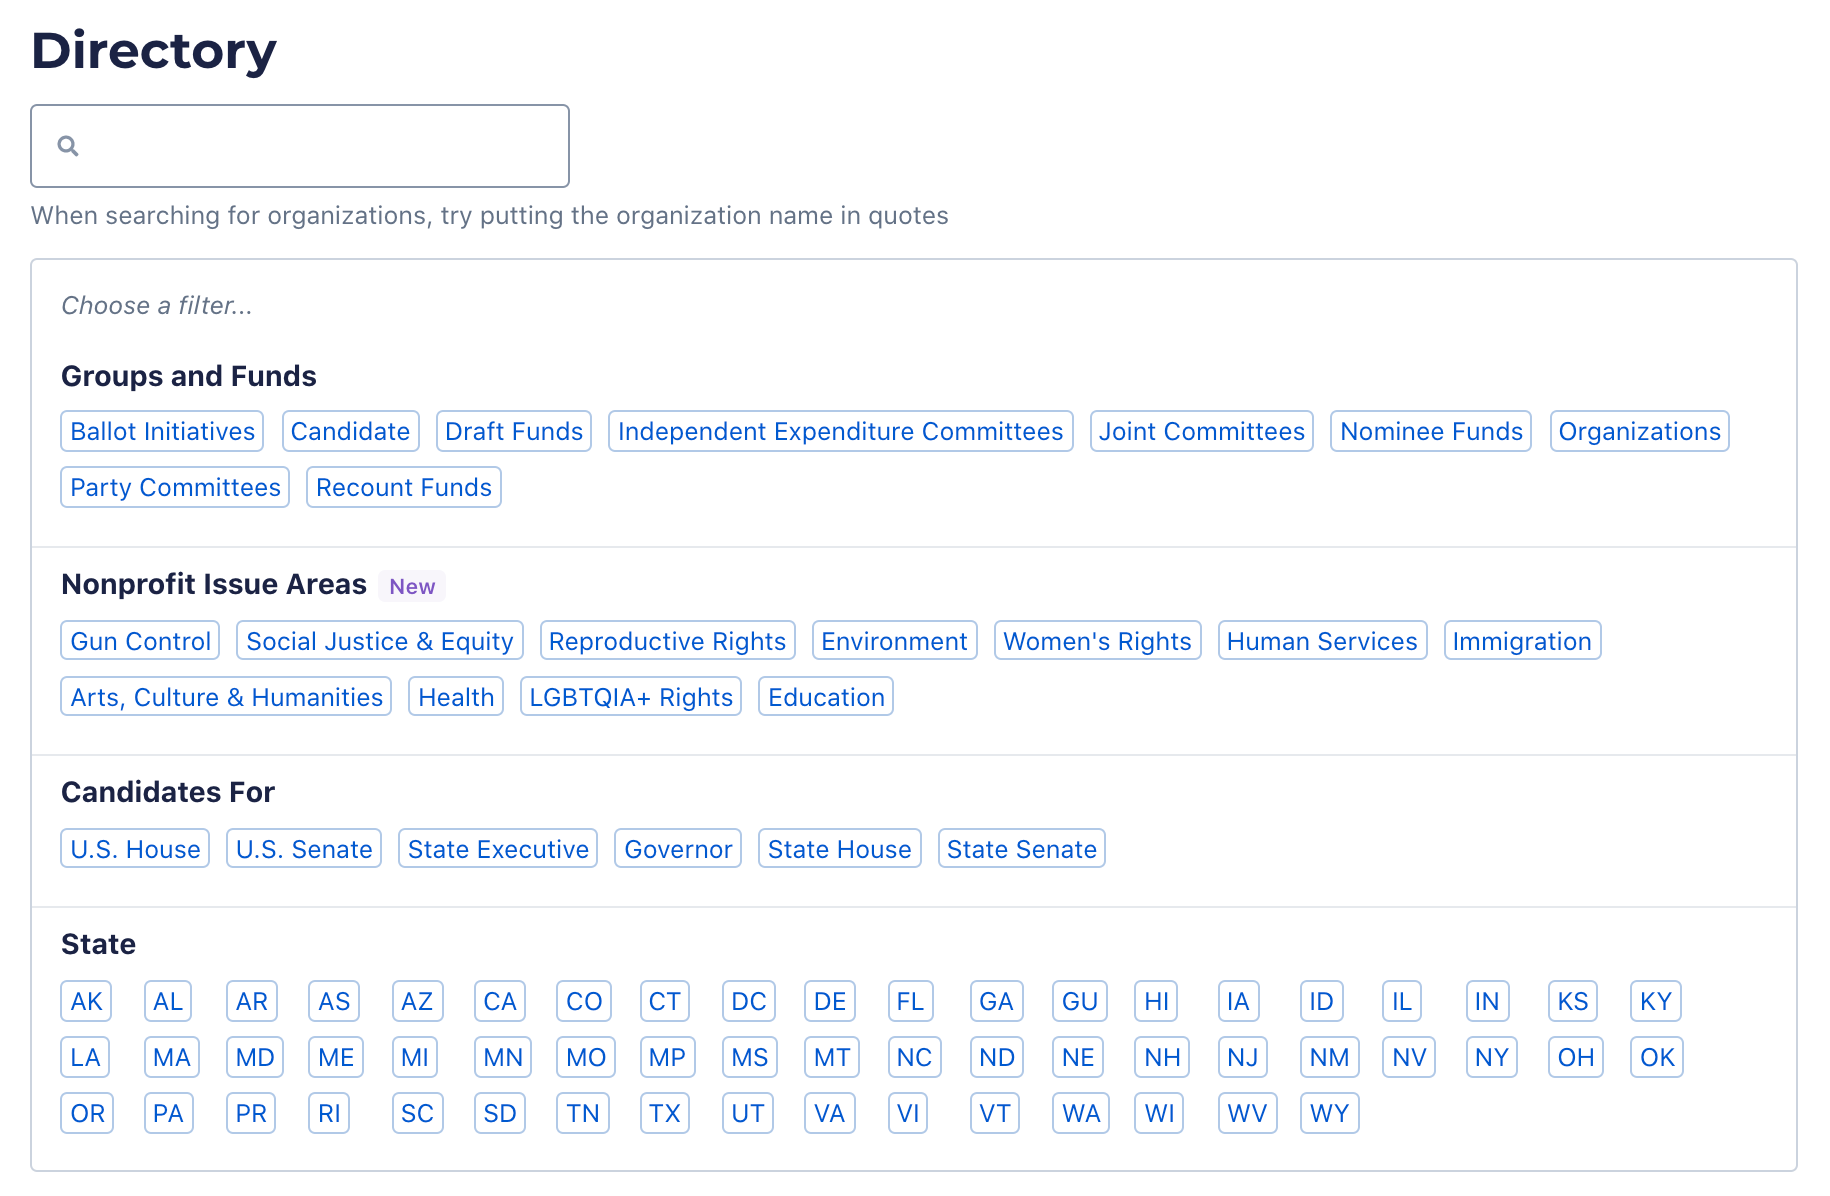
Task: Pick the MP territory filter
Action: tap(667, 1057)
